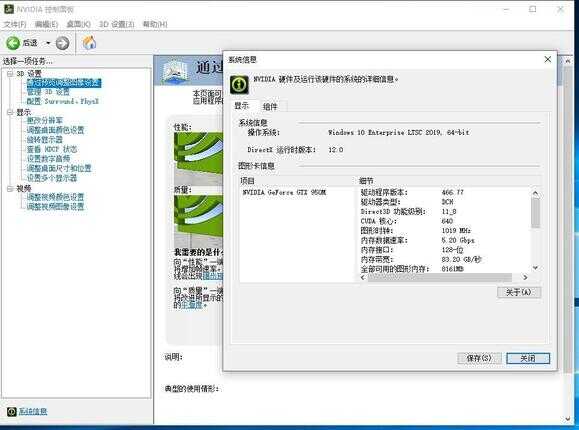Image resolution: width=579 pixels, height=430 pixels.
Task: Switch to the 显示 tab in the dialog
Action: (x=242, y=106)
